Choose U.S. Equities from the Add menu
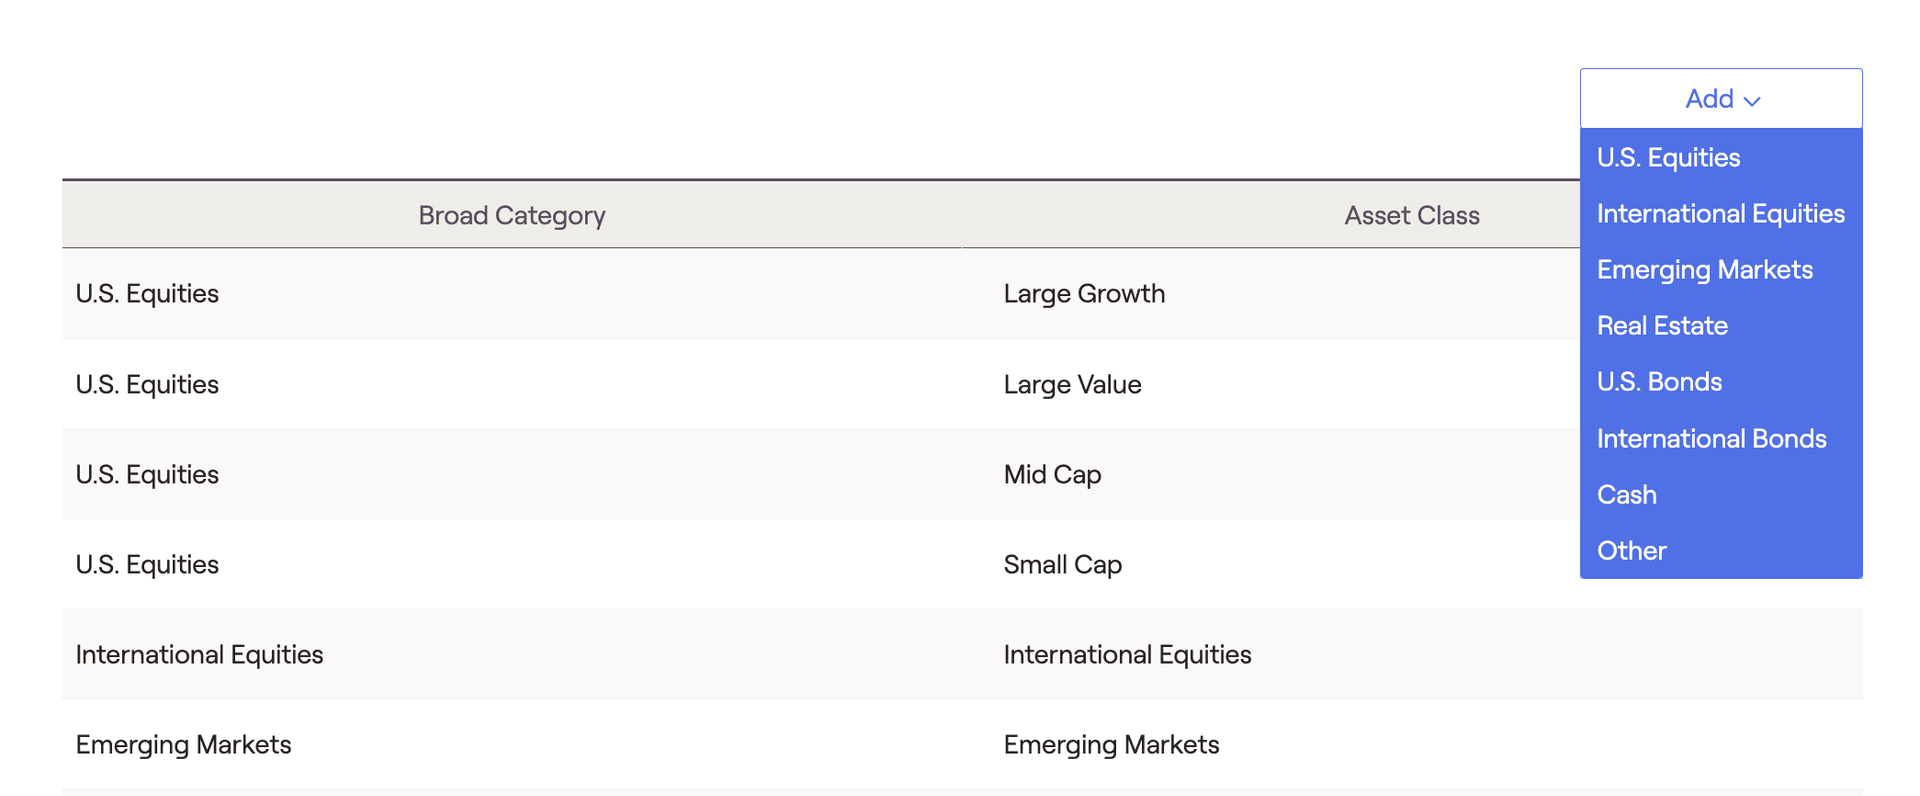 pyautogui.click(x=1721, y=157)
